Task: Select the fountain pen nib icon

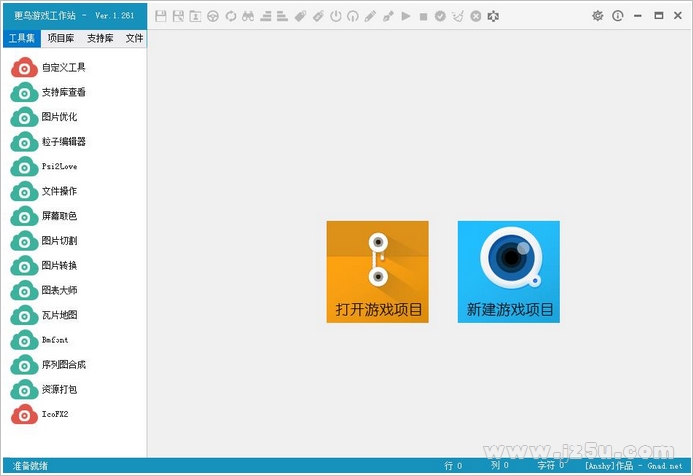Action: tap(388, 16)
